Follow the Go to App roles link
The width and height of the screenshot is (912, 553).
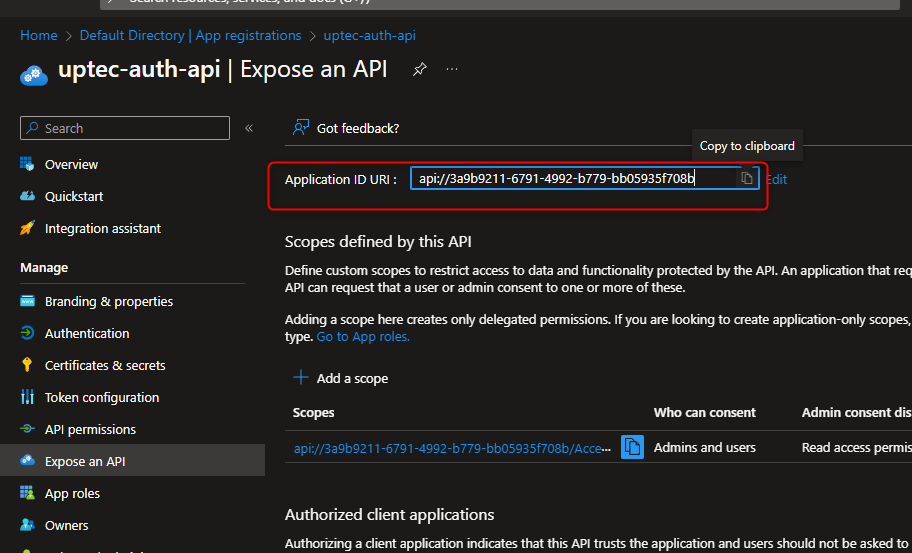(x=363, y=337)
